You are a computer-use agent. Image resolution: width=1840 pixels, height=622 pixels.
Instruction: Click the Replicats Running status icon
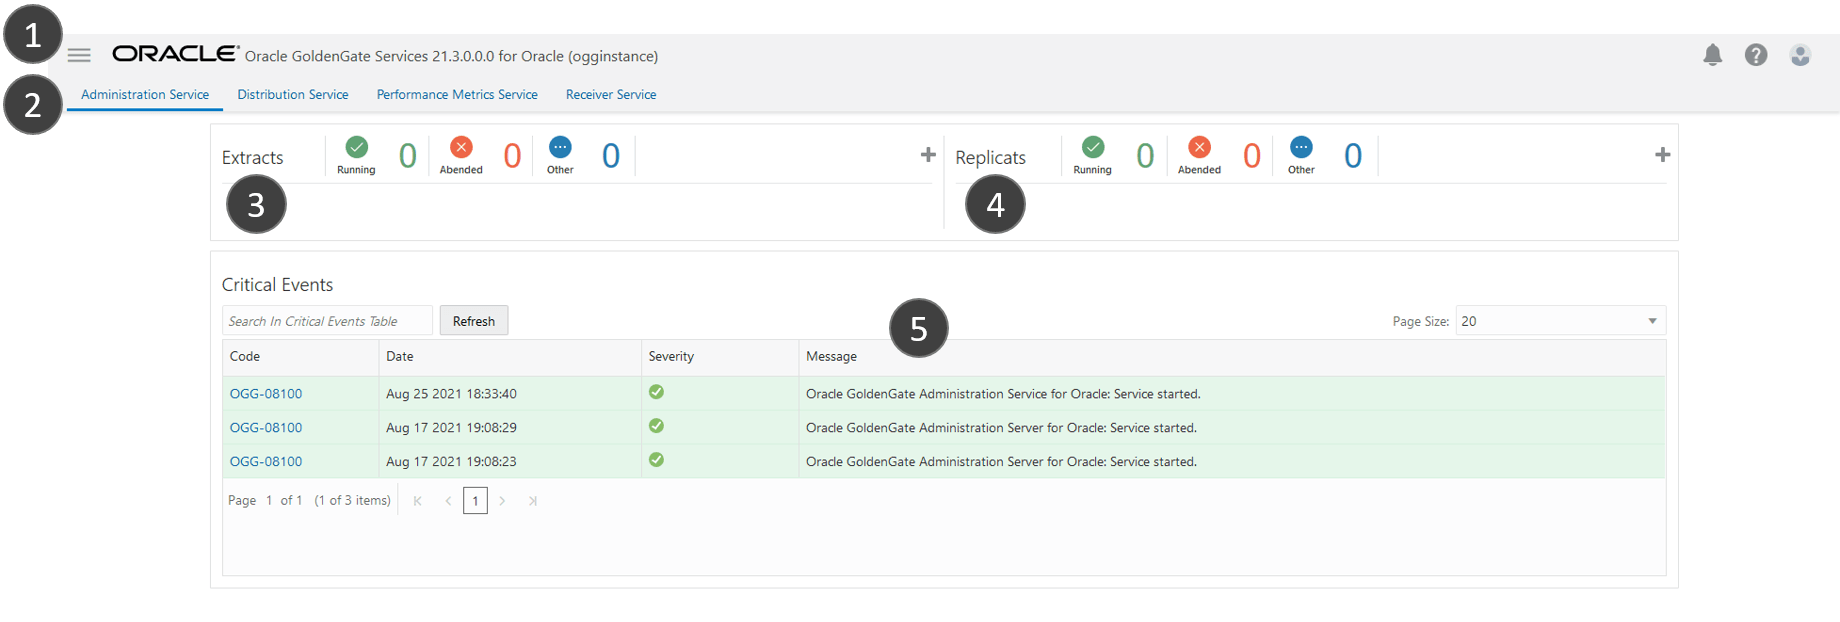coord(1093,148)
